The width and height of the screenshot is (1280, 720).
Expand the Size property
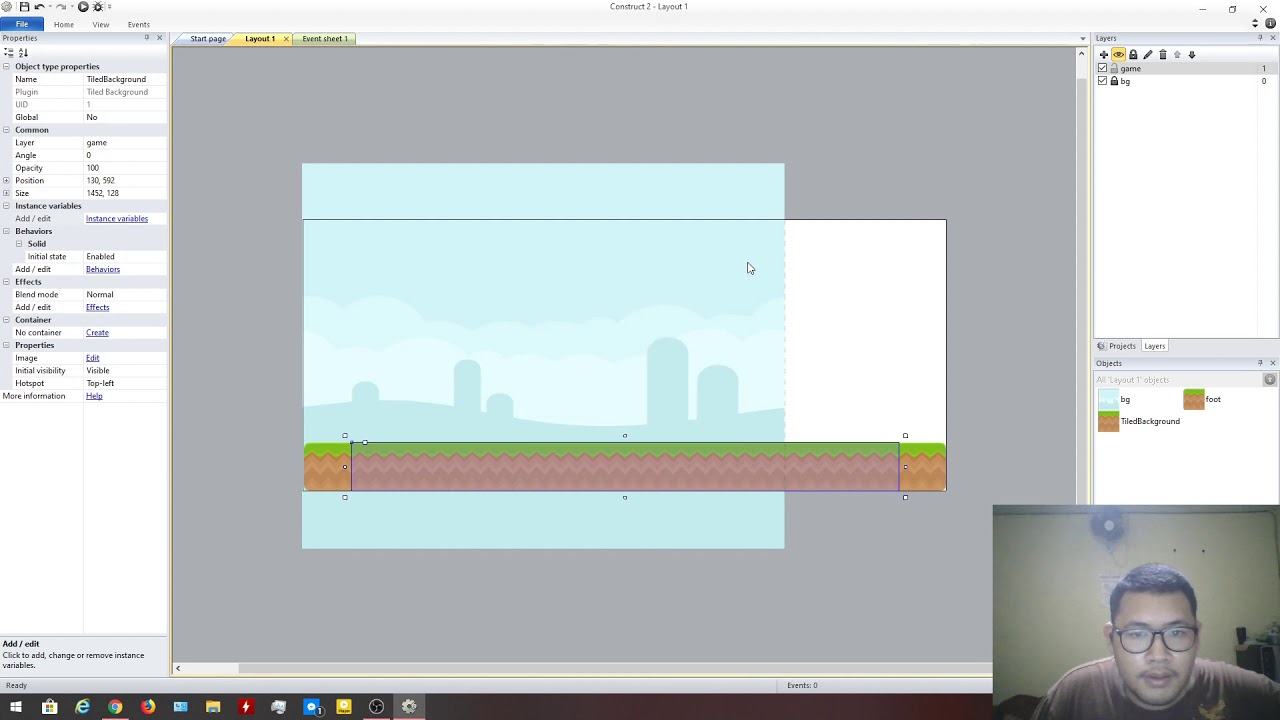6,193
